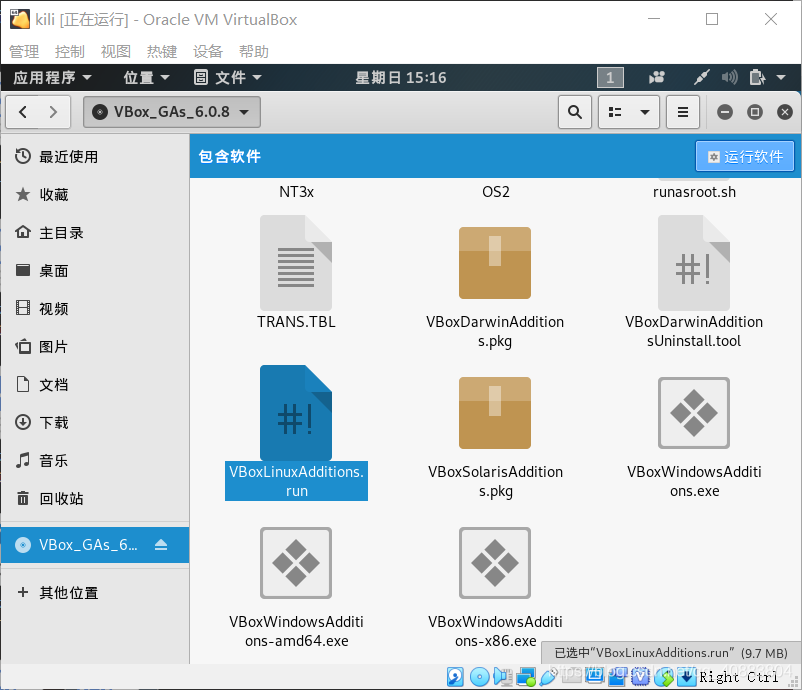The image size is (802, 690).
Task: Click the pen recorder icon in top bar
Action: point(701,78)
